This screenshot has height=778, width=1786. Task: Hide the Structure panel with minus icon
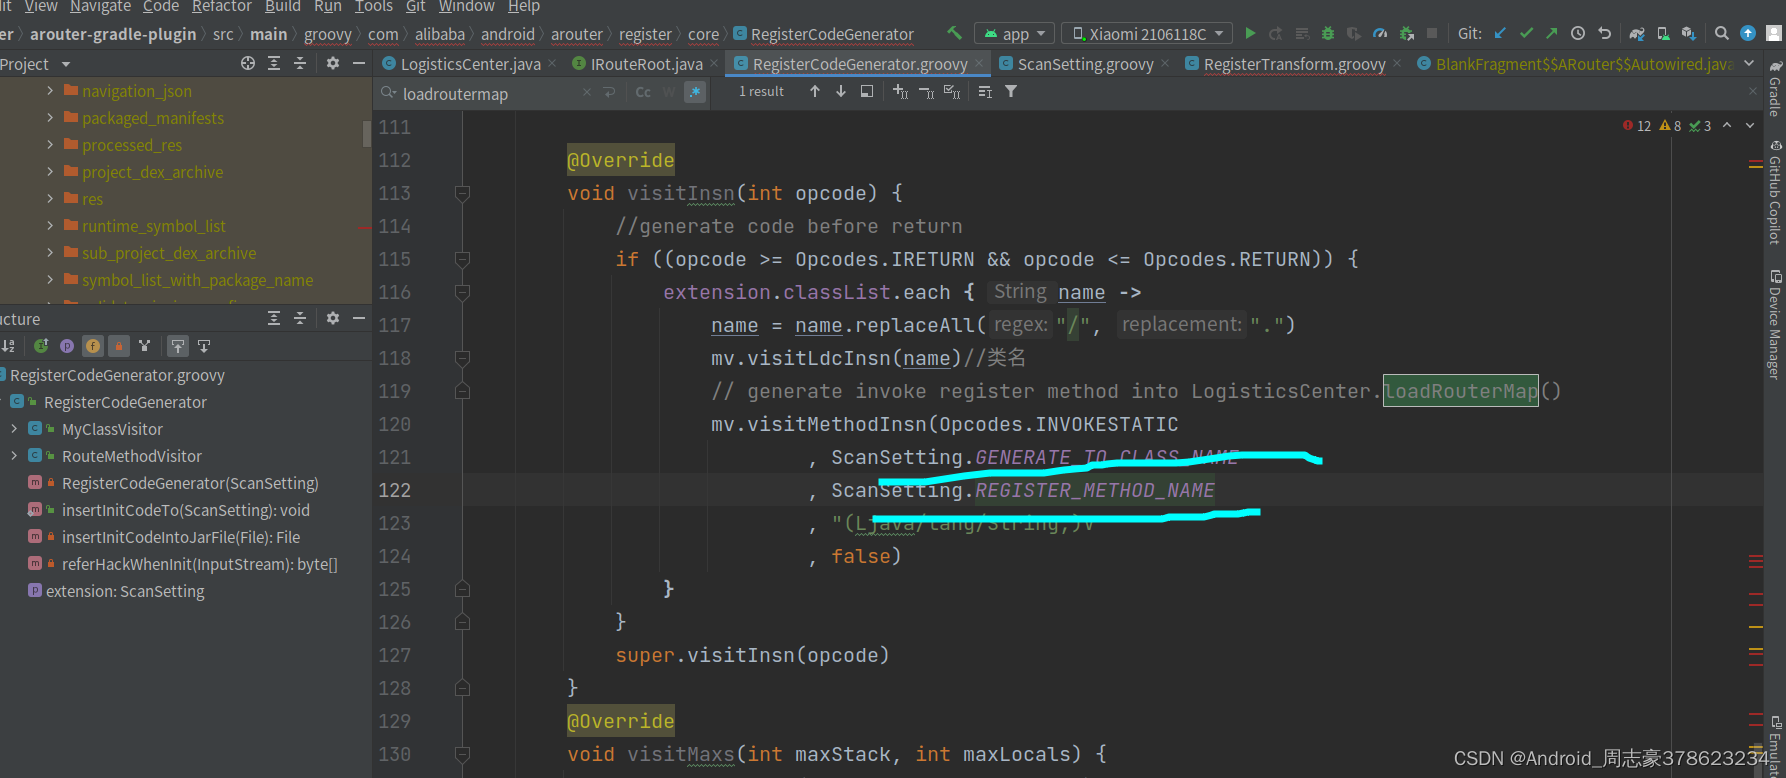[359, 318]
